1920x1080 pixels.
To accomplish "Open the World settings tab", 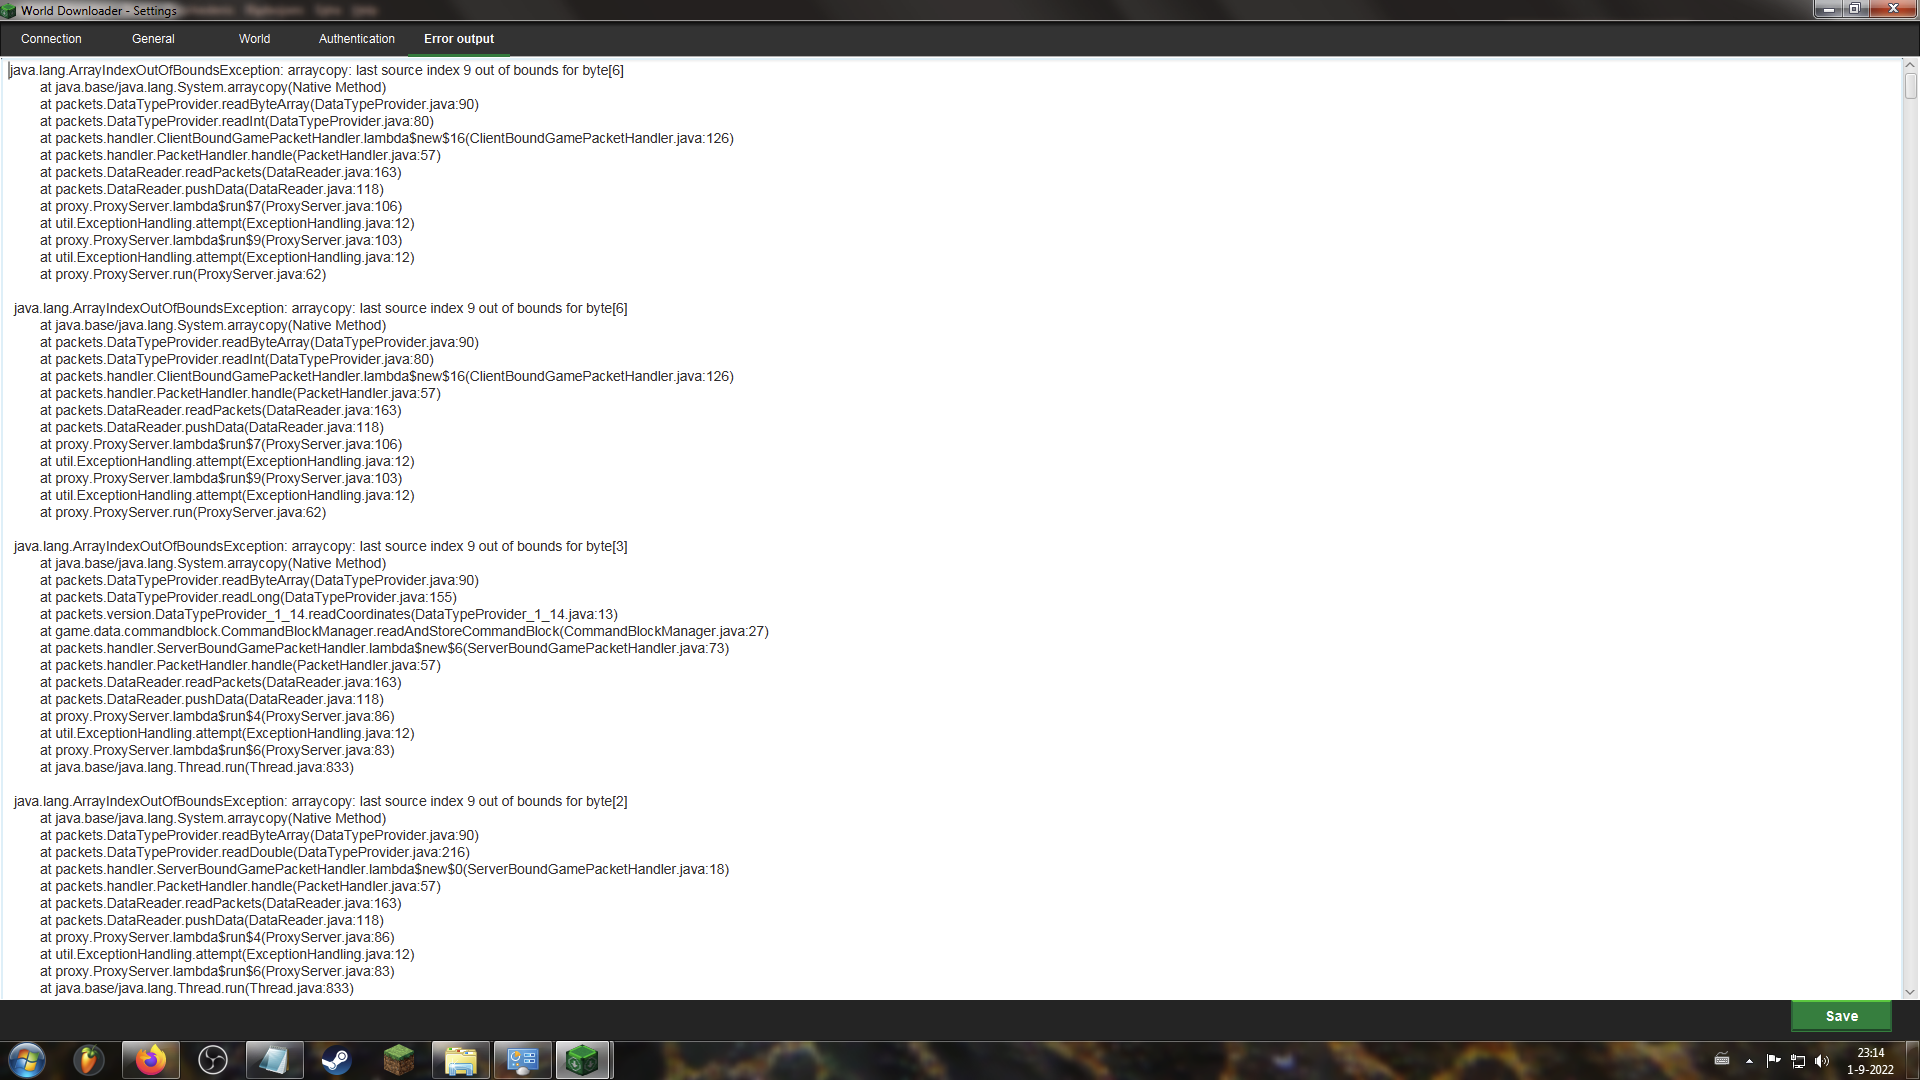I will pos(254,39).
